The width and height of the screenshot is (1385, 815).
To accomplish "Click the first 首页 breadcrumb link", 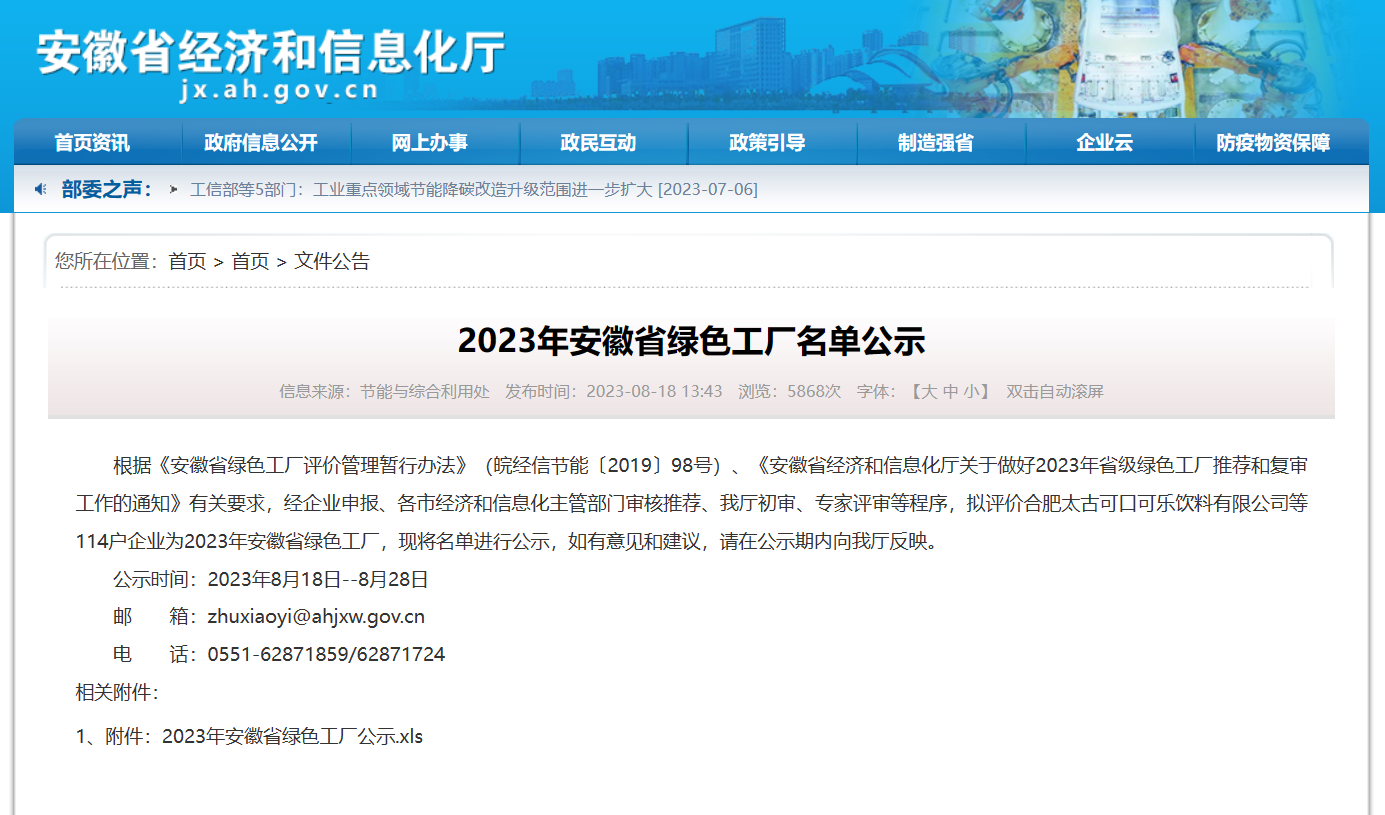I will [187, 262].
